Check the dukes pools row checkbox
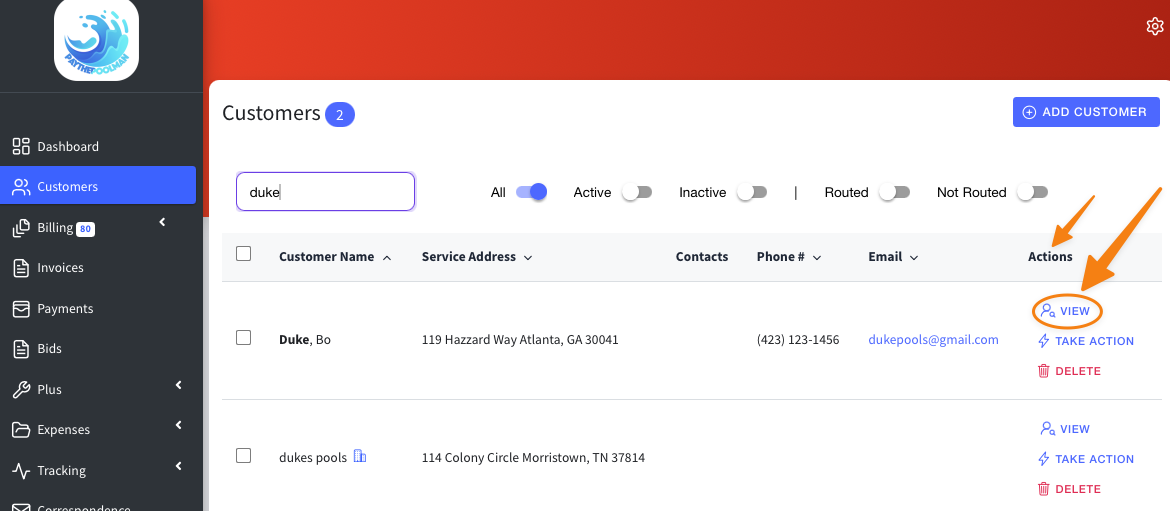Viewport: 1170px width, 511px height. click(243, 455)
